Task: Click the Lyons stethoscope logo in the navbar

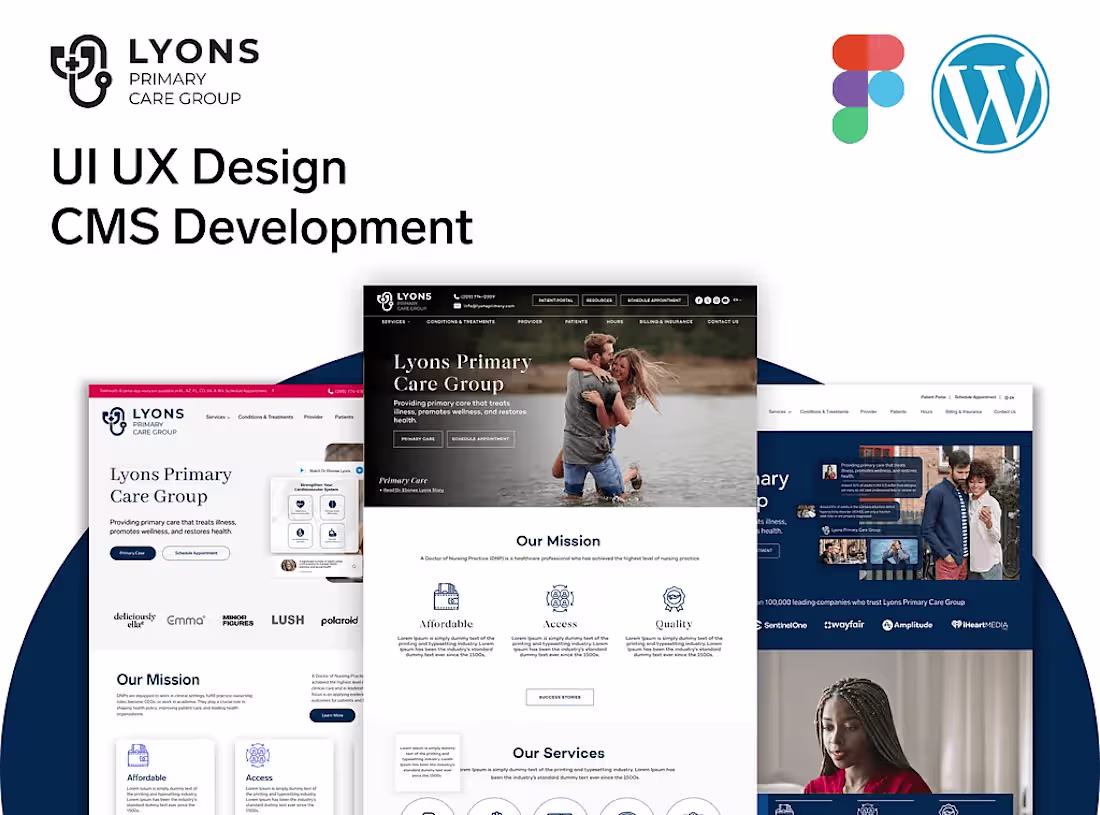Action: (x=383, y=300)
